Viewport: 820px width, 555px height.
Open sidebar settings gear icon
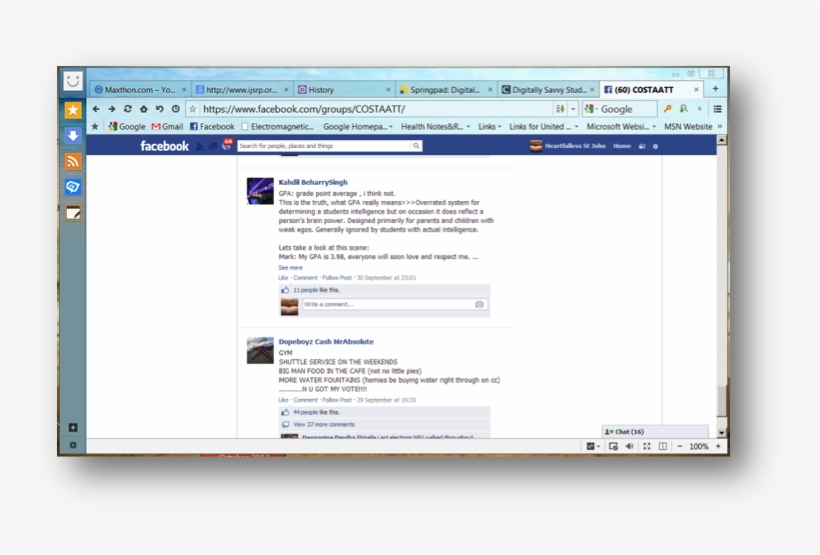pos(73,445)
